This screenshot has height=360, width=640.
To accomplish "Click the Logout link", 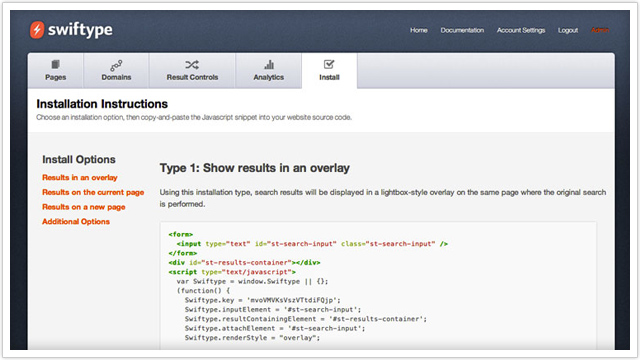I will coord(568,30).
